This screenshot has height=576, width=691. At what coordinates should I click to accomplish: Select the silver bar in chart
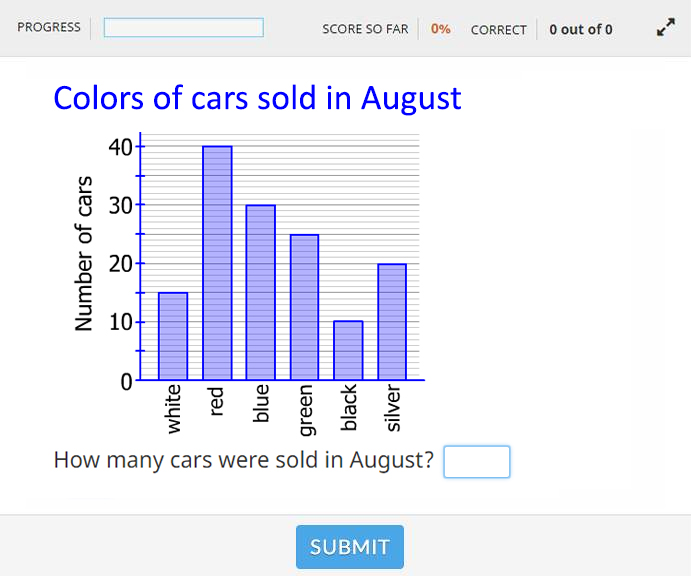coord(392,322)
